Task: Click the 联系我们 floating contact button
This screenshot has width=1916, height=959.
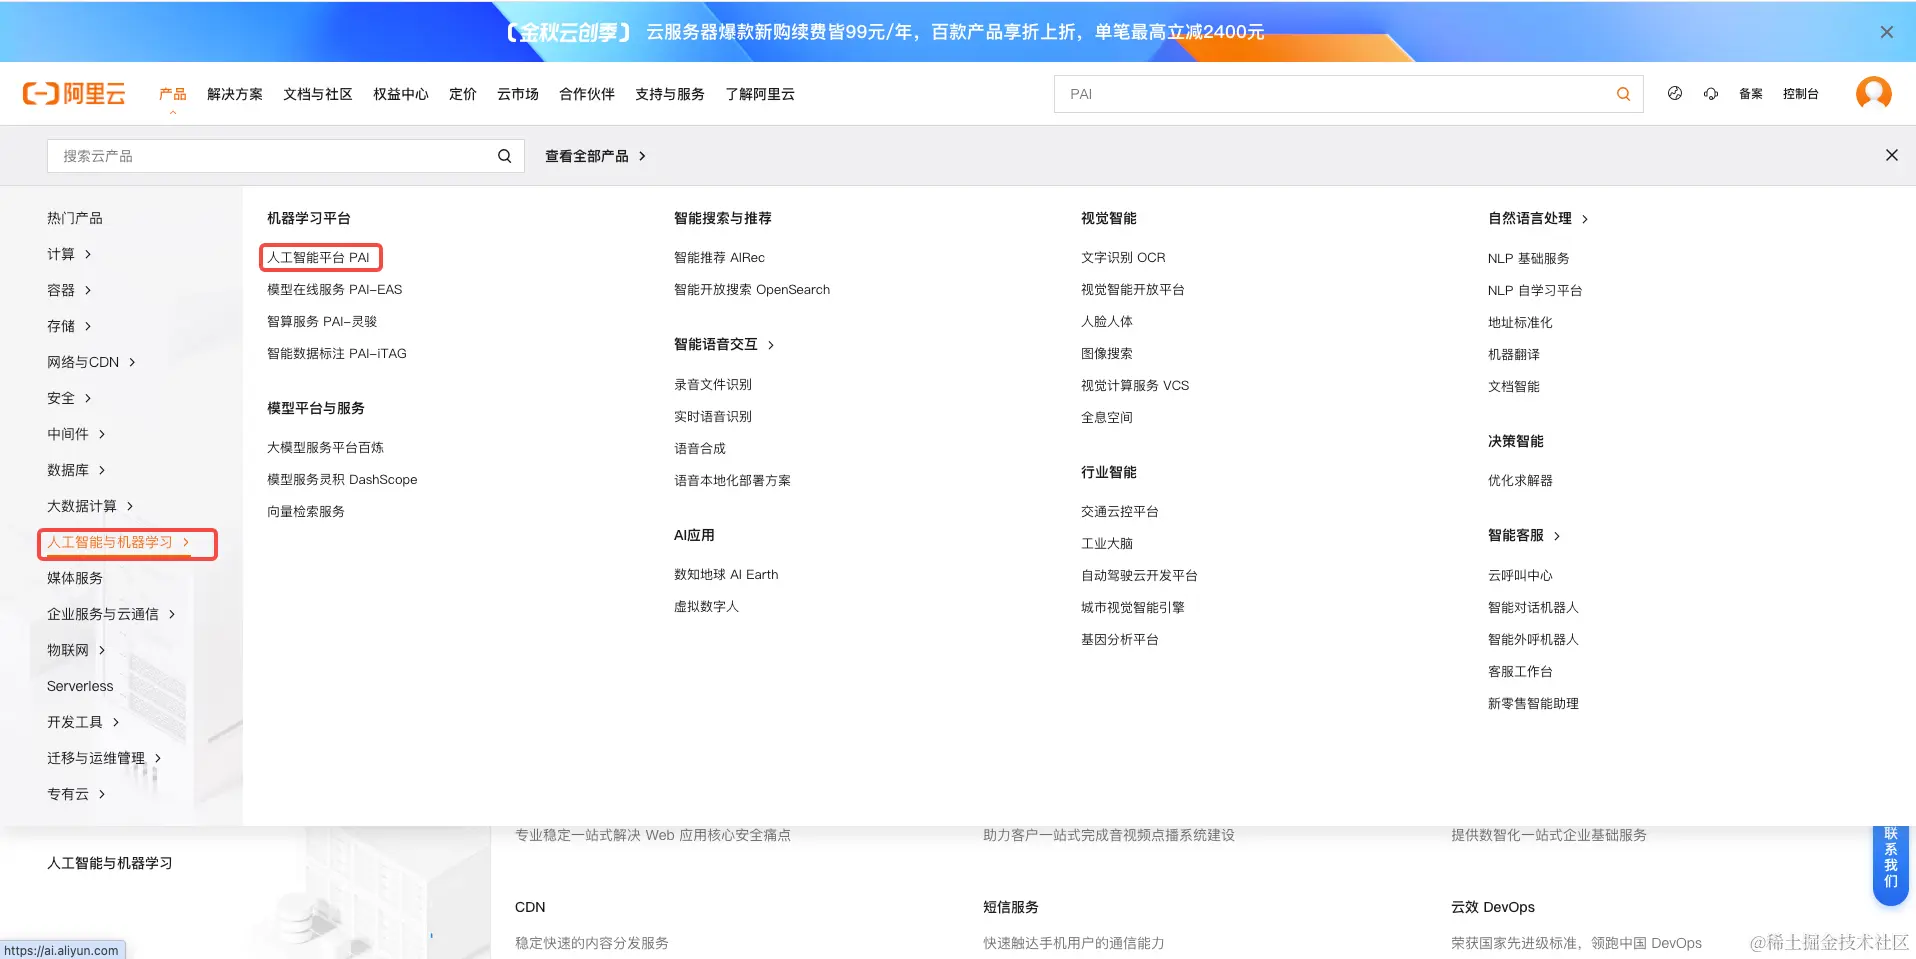Action: click(1890, 863)
